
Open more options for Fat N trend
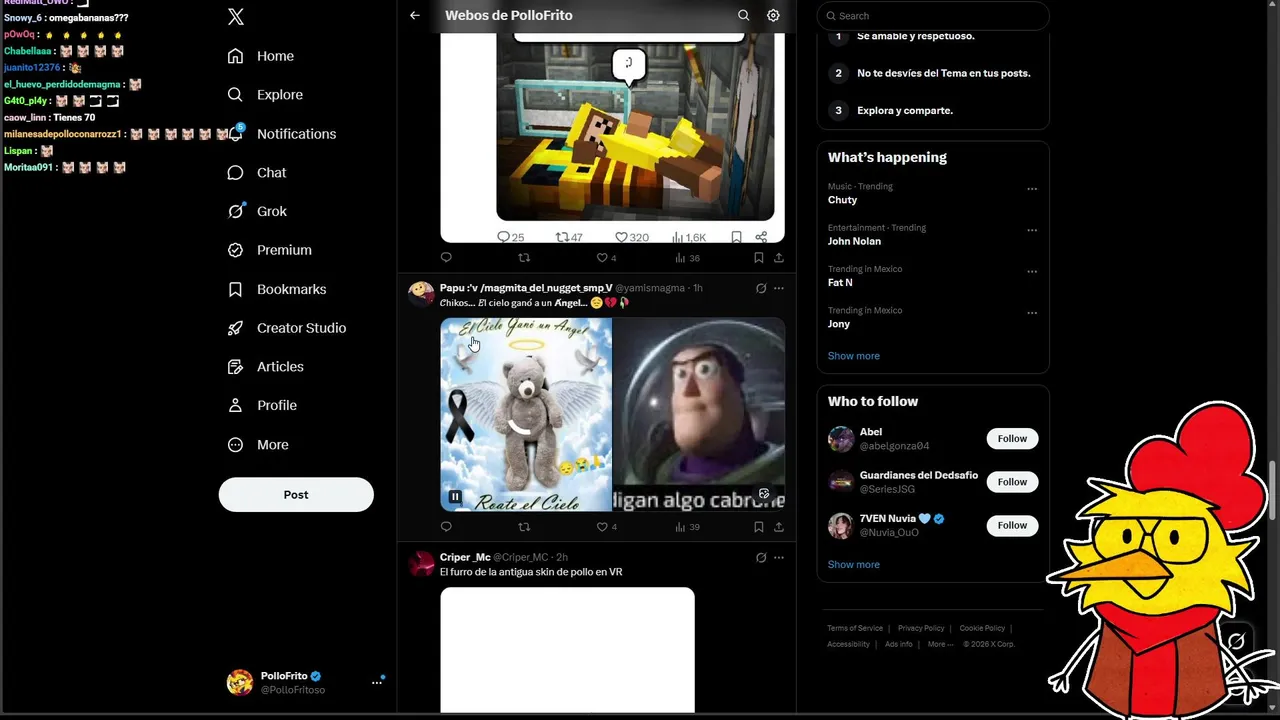1032,272
